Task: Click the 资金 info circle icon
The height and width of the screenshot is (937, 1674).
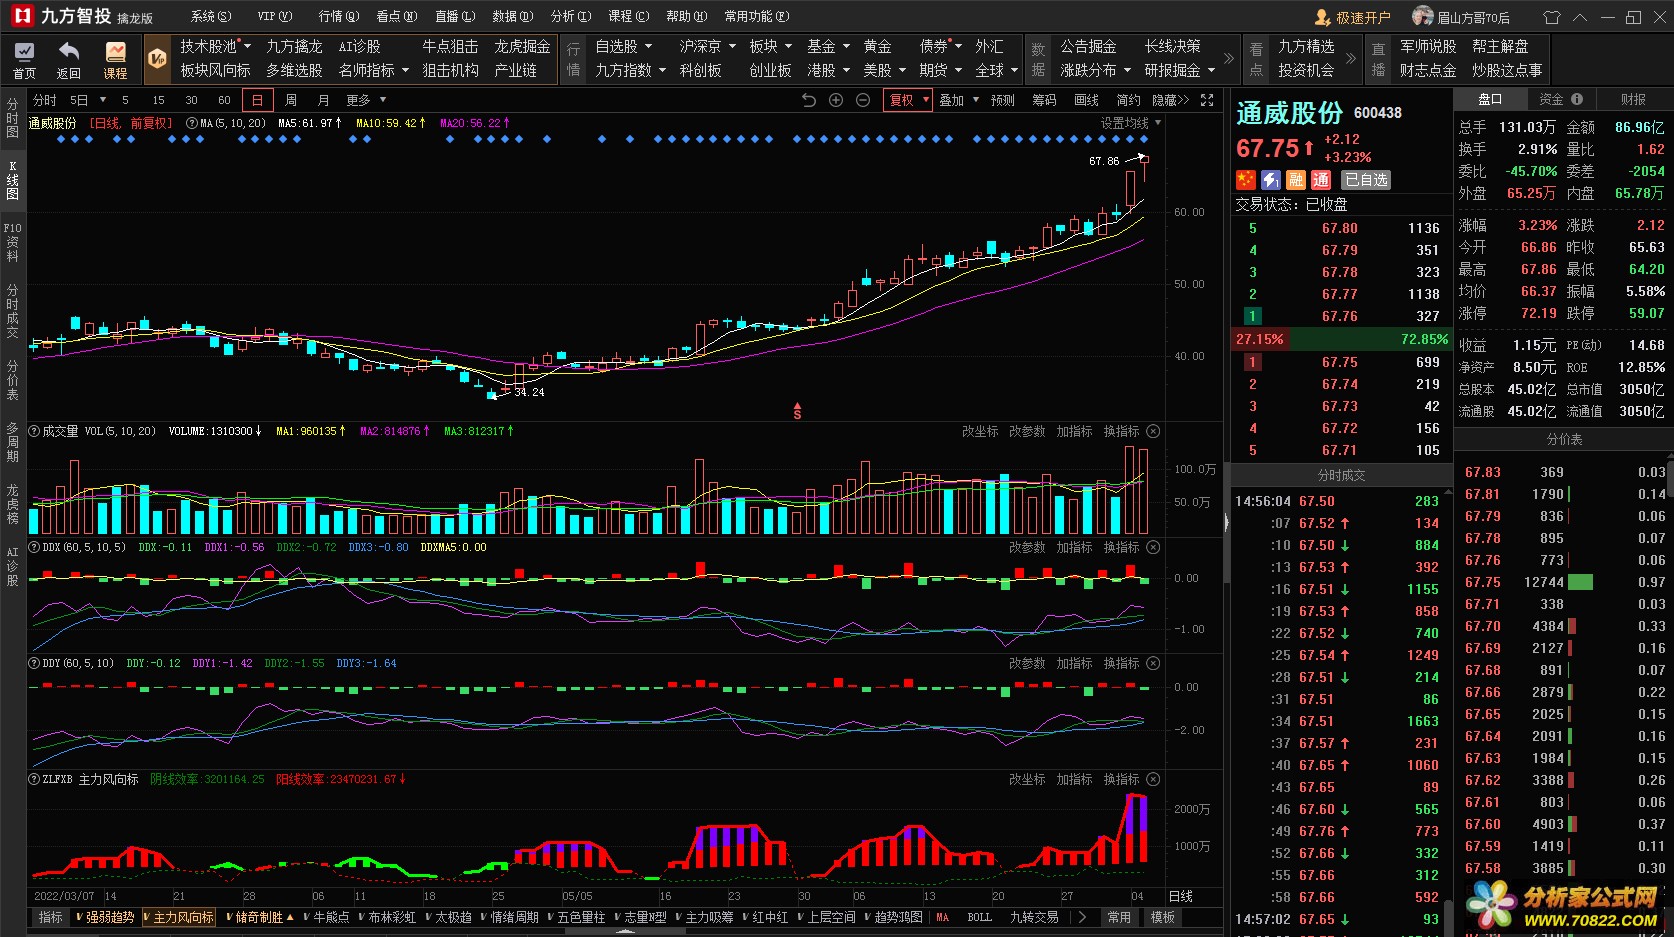Action: coord(1577,99)
